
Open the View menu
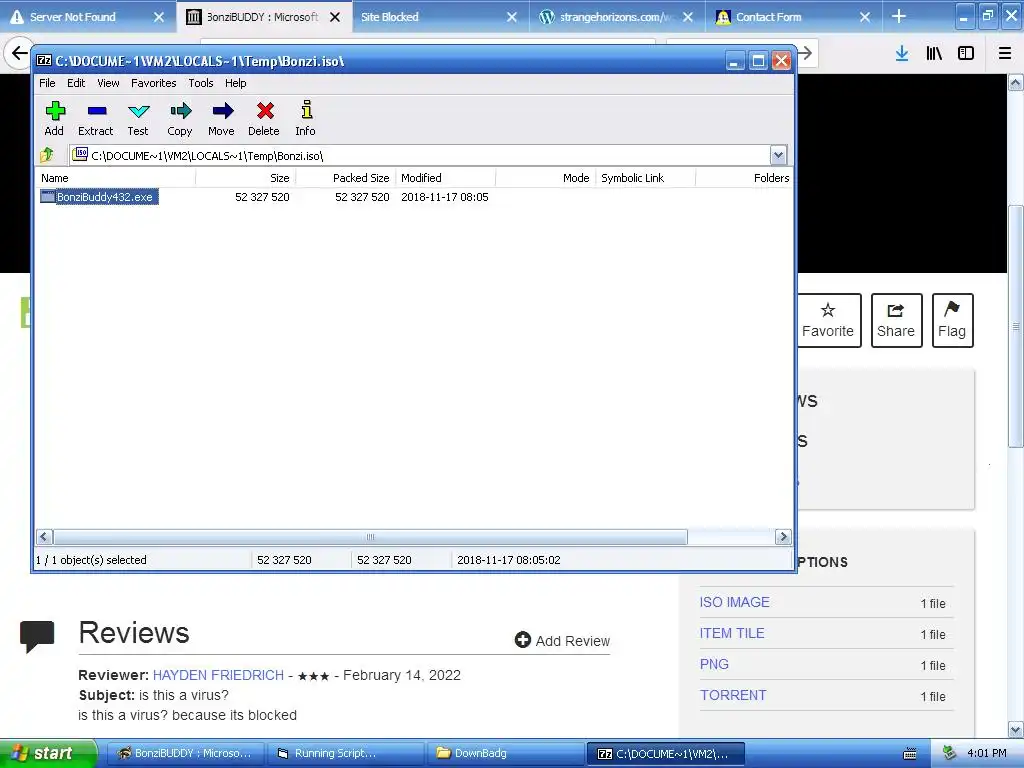pyautogui.click(x=108, y=83)
